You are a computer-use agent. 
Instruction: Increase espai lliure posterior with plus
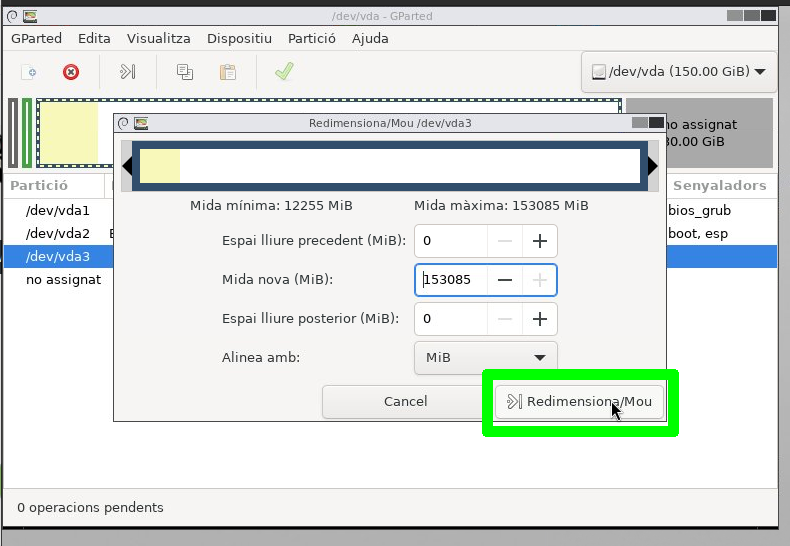click(x=540, y=319)
